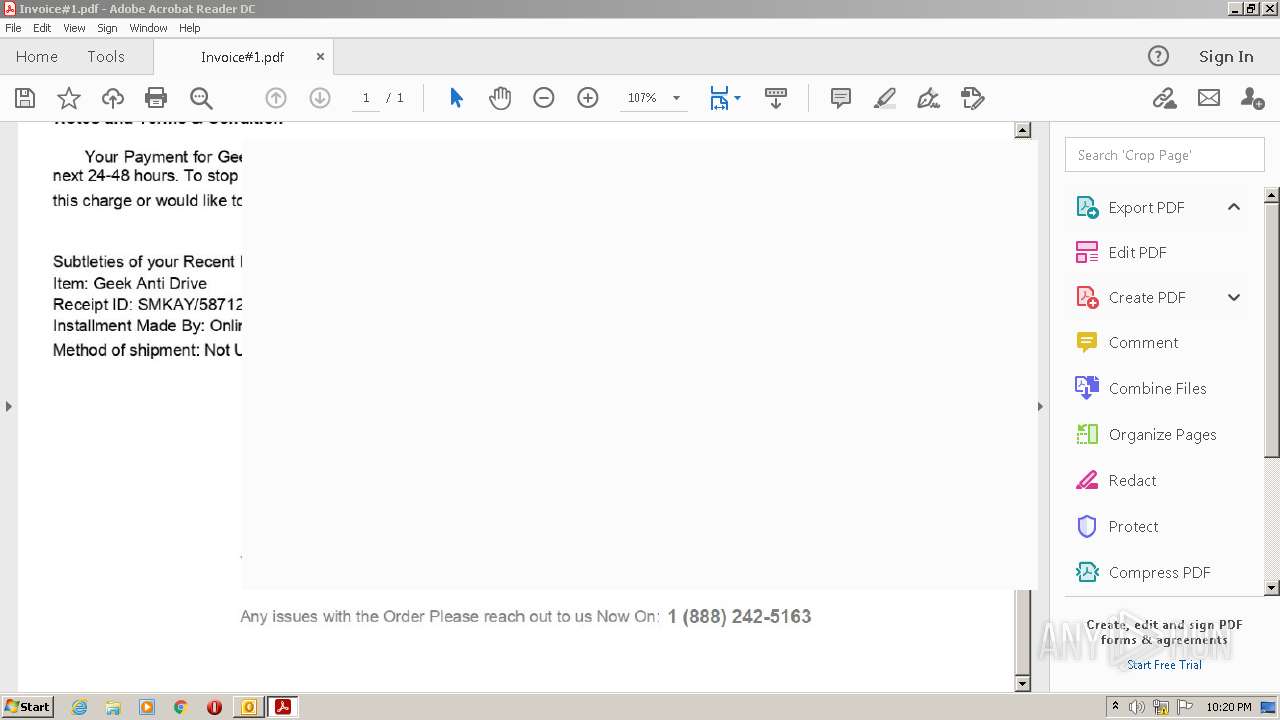Launch Internet Explorer from the taskbar
The image size is (1280, 720).
79,707
